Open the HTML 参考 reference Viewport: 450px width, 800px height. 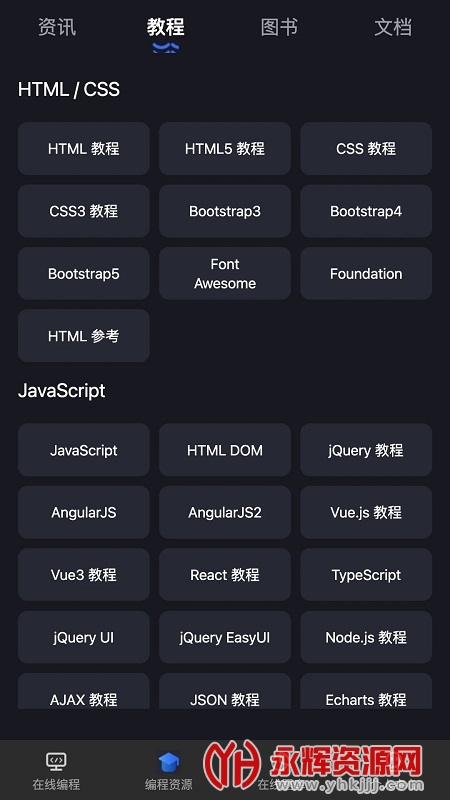[x=84, y=336]
